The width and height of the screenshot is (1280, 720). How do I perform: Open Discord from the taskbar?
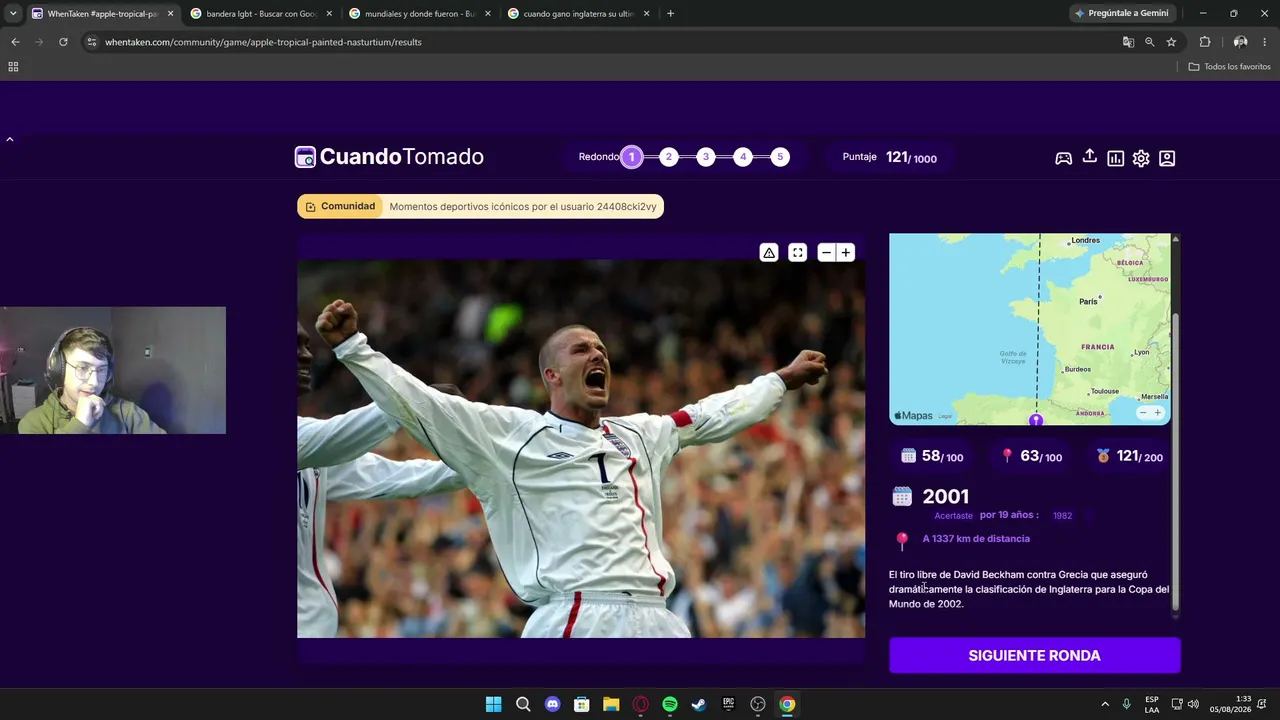tap(552, 704)
